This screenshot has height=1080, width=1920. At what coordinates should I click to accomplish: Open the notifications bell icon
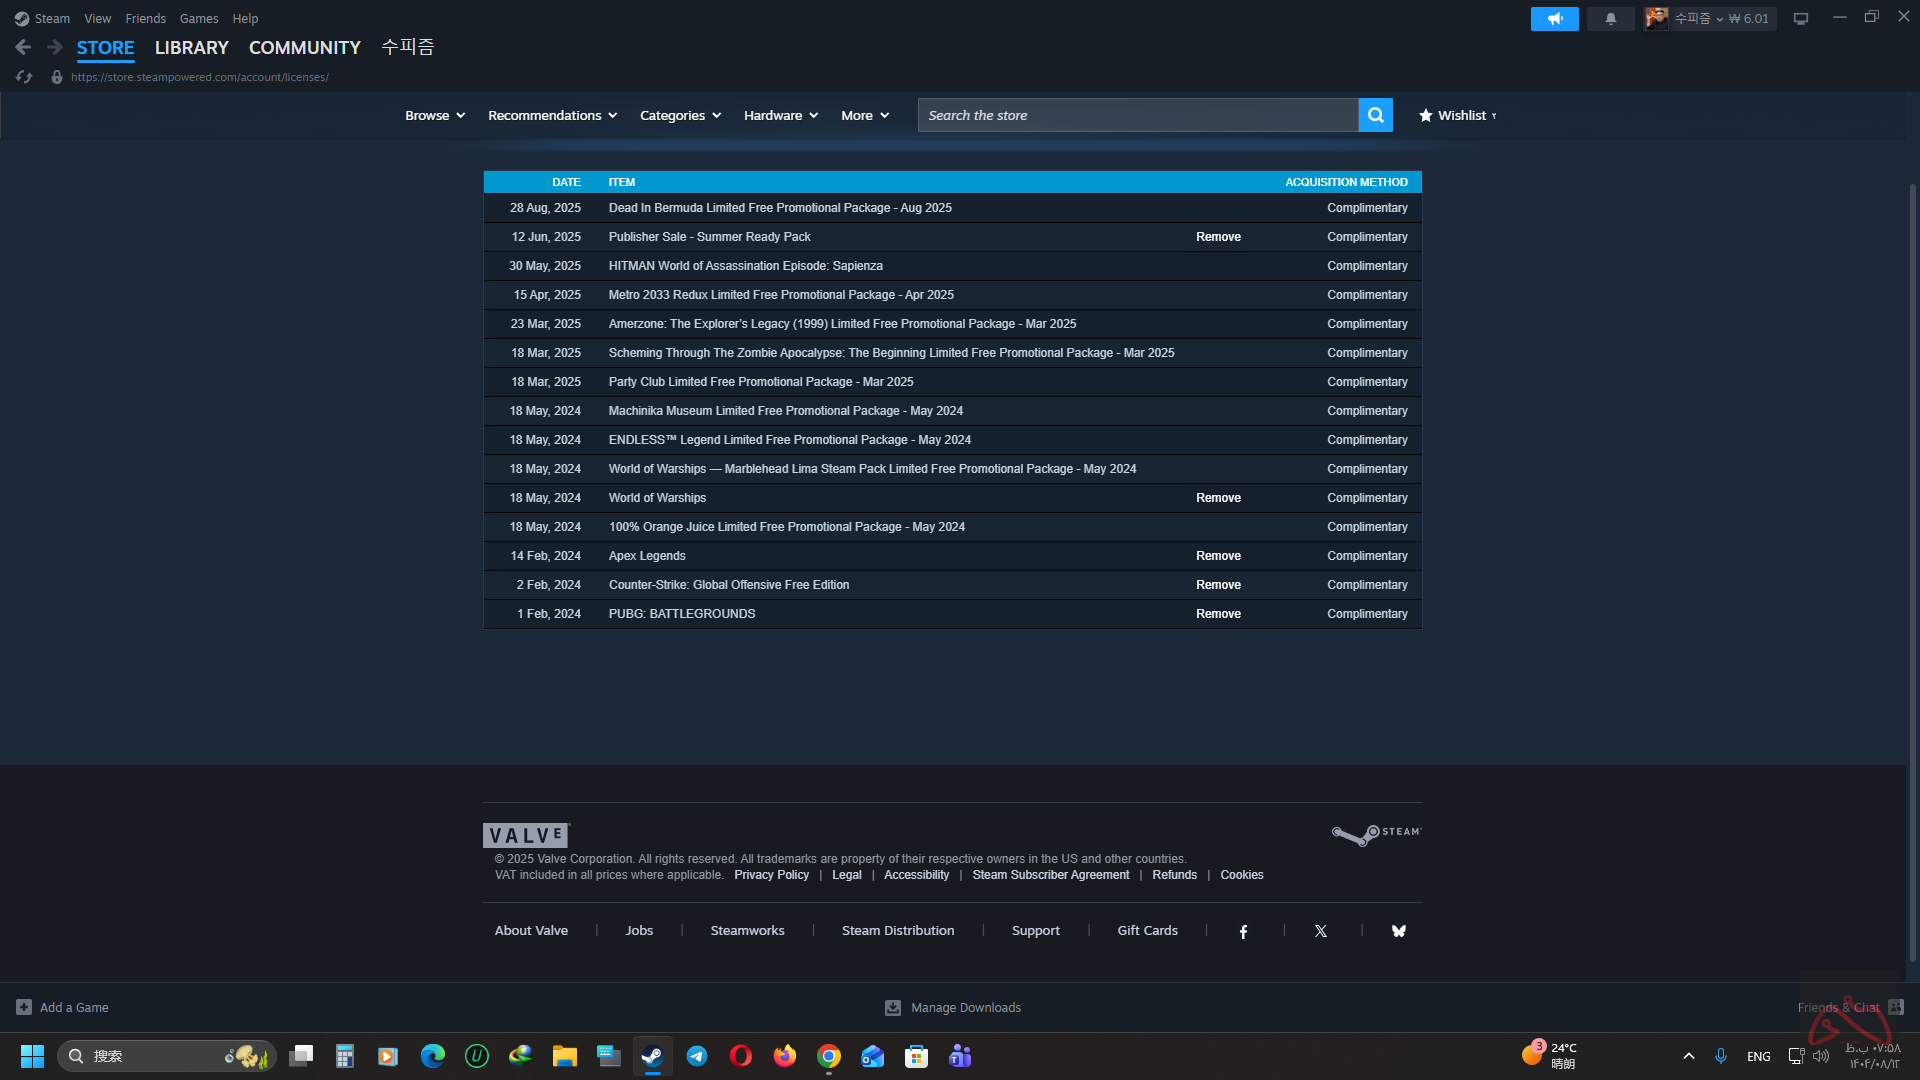[1610, 19]
